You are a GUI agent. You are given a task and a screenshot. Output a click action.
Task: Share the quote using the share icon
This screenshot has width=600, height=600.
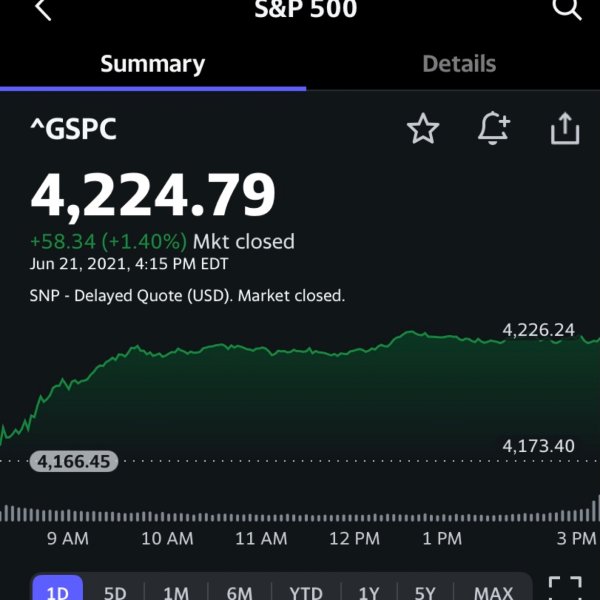[565, 129]
